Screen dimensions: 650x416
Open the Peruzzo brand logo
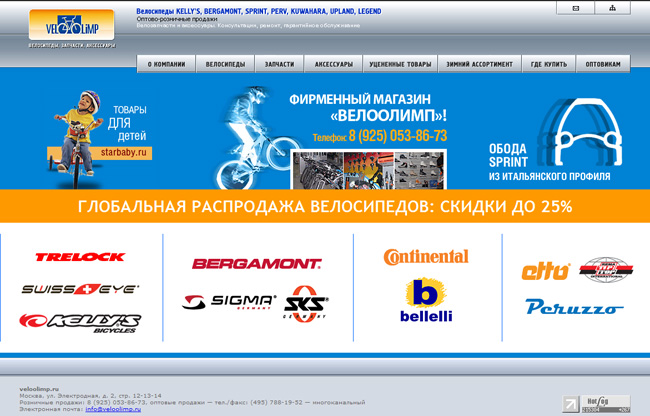point(574,307)
